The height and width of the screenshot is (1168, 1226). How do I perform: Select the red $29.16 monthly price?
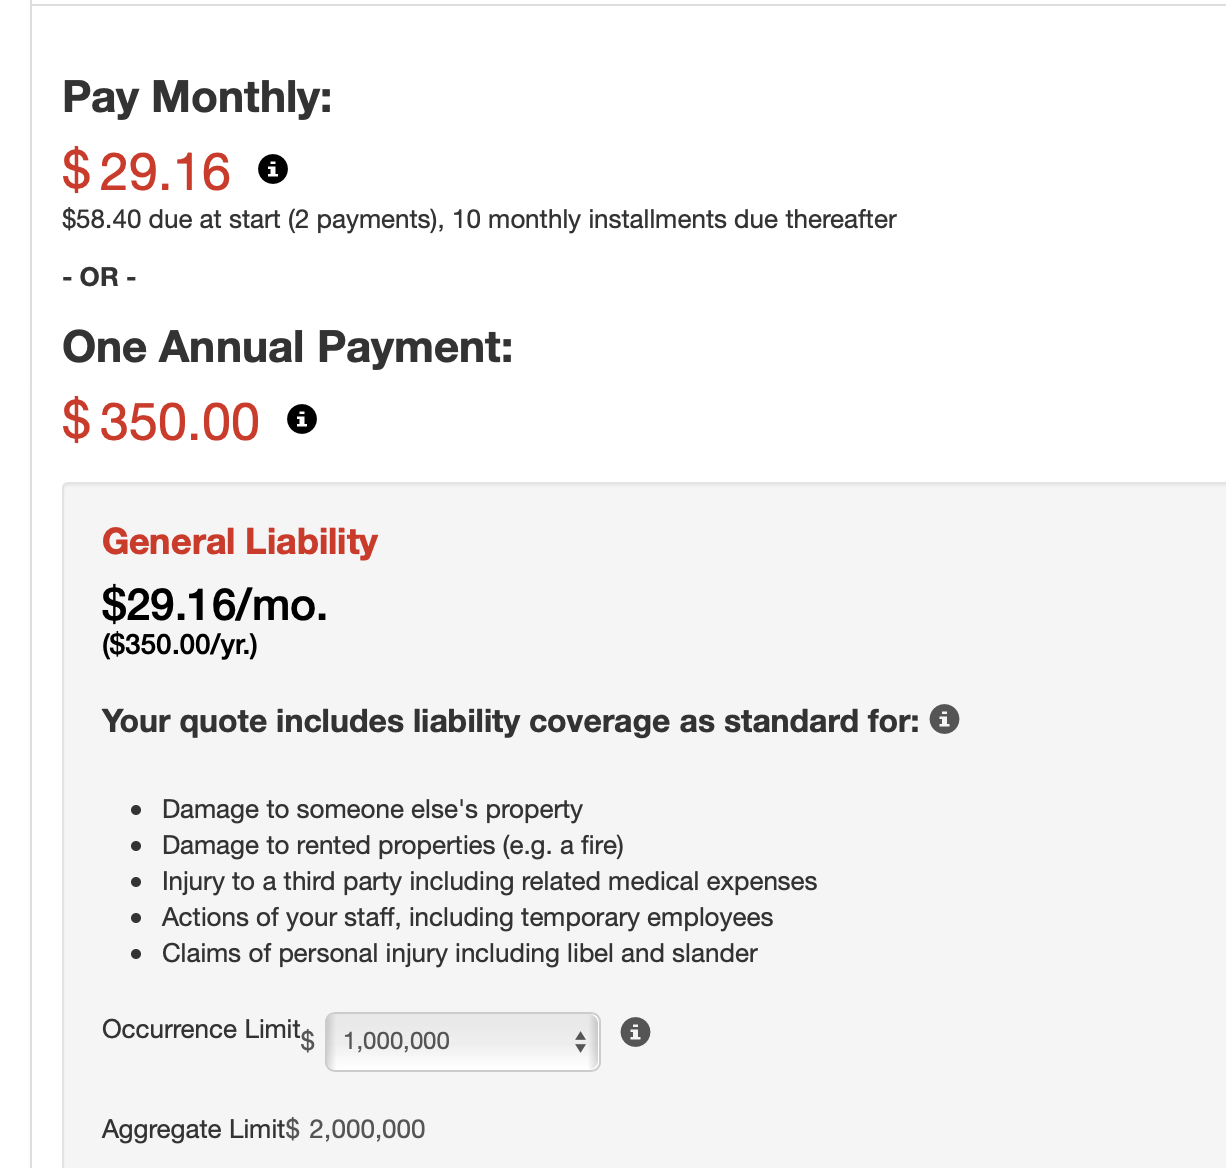click(147, 171)
